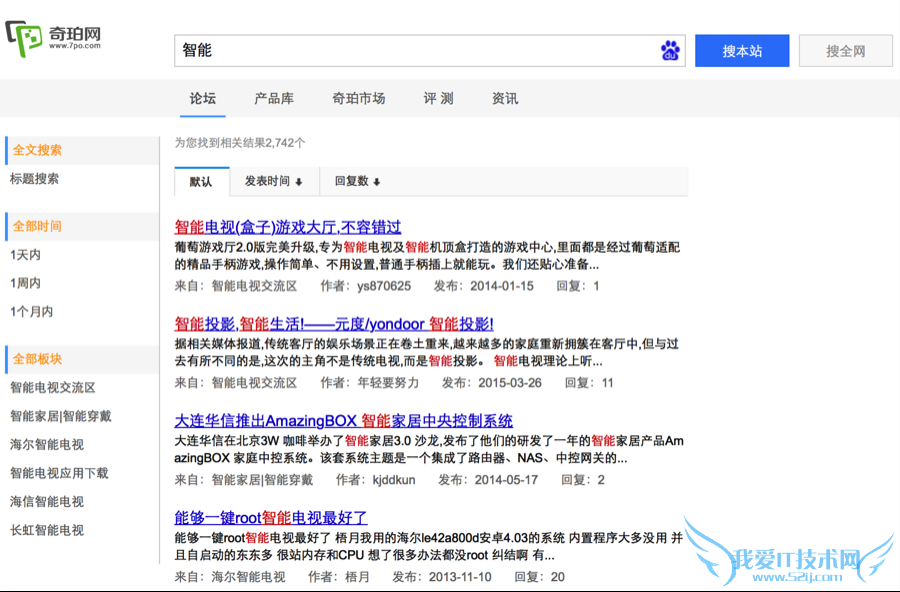Choose 标题搜索 in the sidebar
This screenshot has width=900, height=592.
click(x=34, y=179)
